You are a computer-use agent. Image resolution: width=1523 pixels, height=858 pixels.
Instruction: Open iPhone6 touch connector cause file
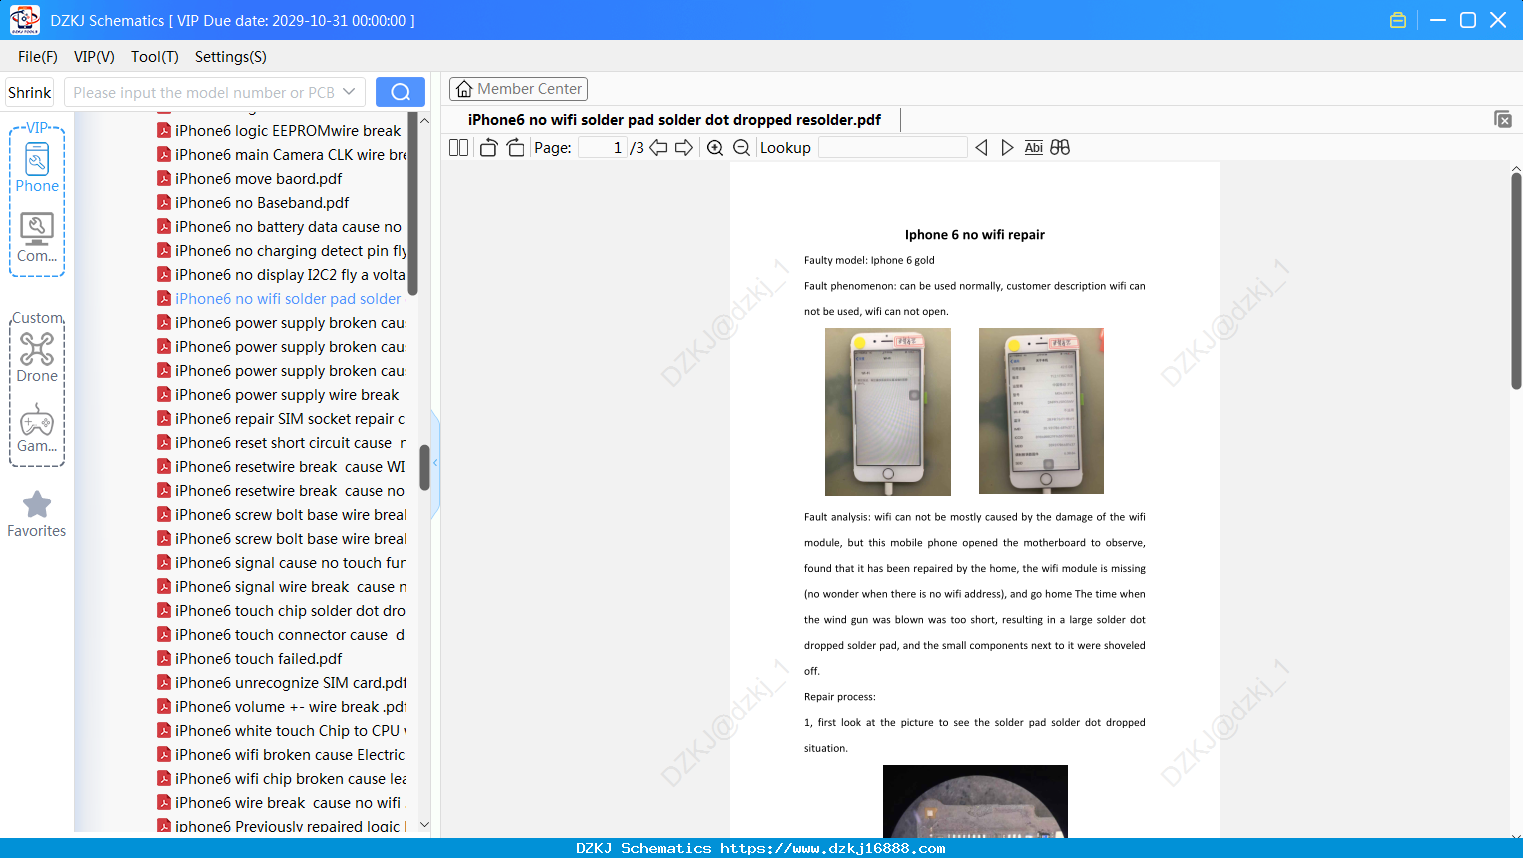coord(280,635)
